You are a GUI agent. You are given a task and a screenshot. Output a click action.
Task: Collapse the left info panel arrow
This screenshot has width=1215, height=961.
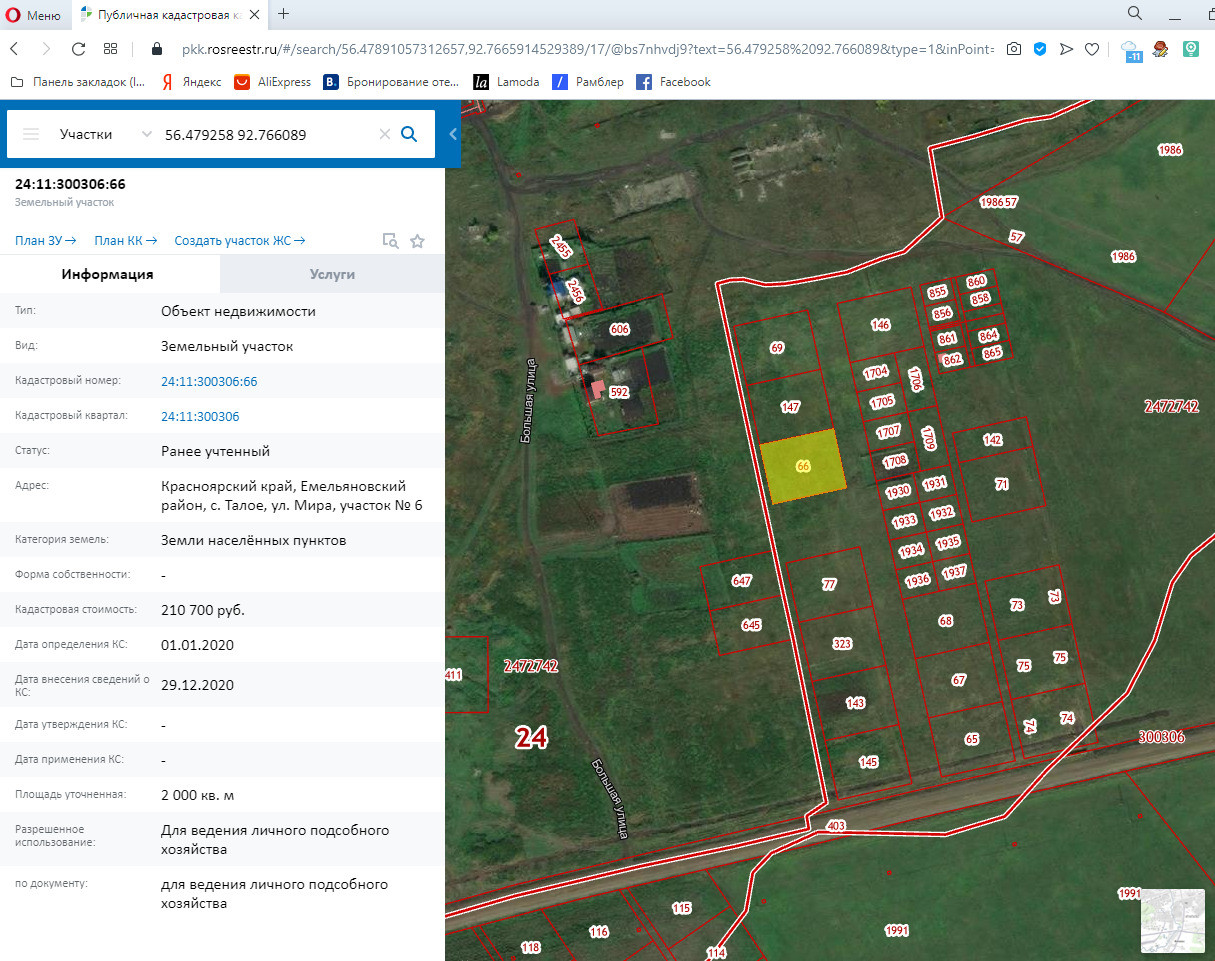tap(452, 134)
